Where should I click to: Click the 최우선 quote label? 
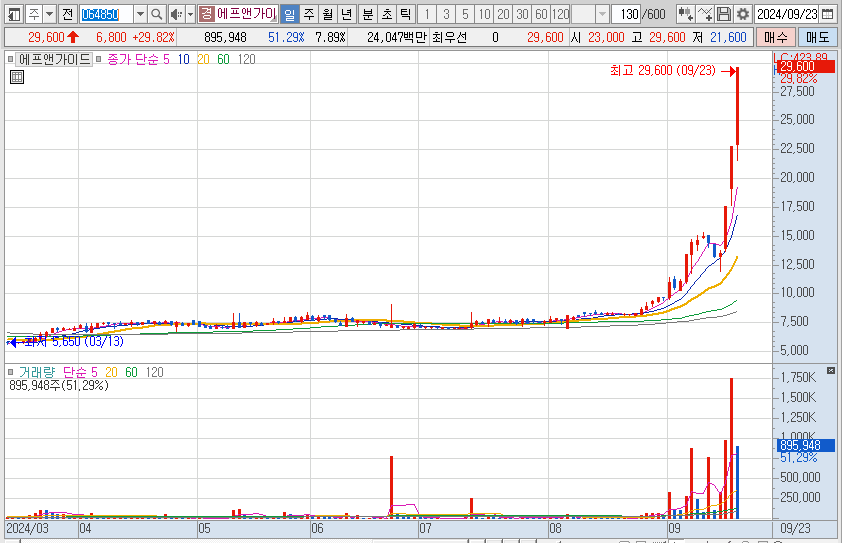point(449,37)
